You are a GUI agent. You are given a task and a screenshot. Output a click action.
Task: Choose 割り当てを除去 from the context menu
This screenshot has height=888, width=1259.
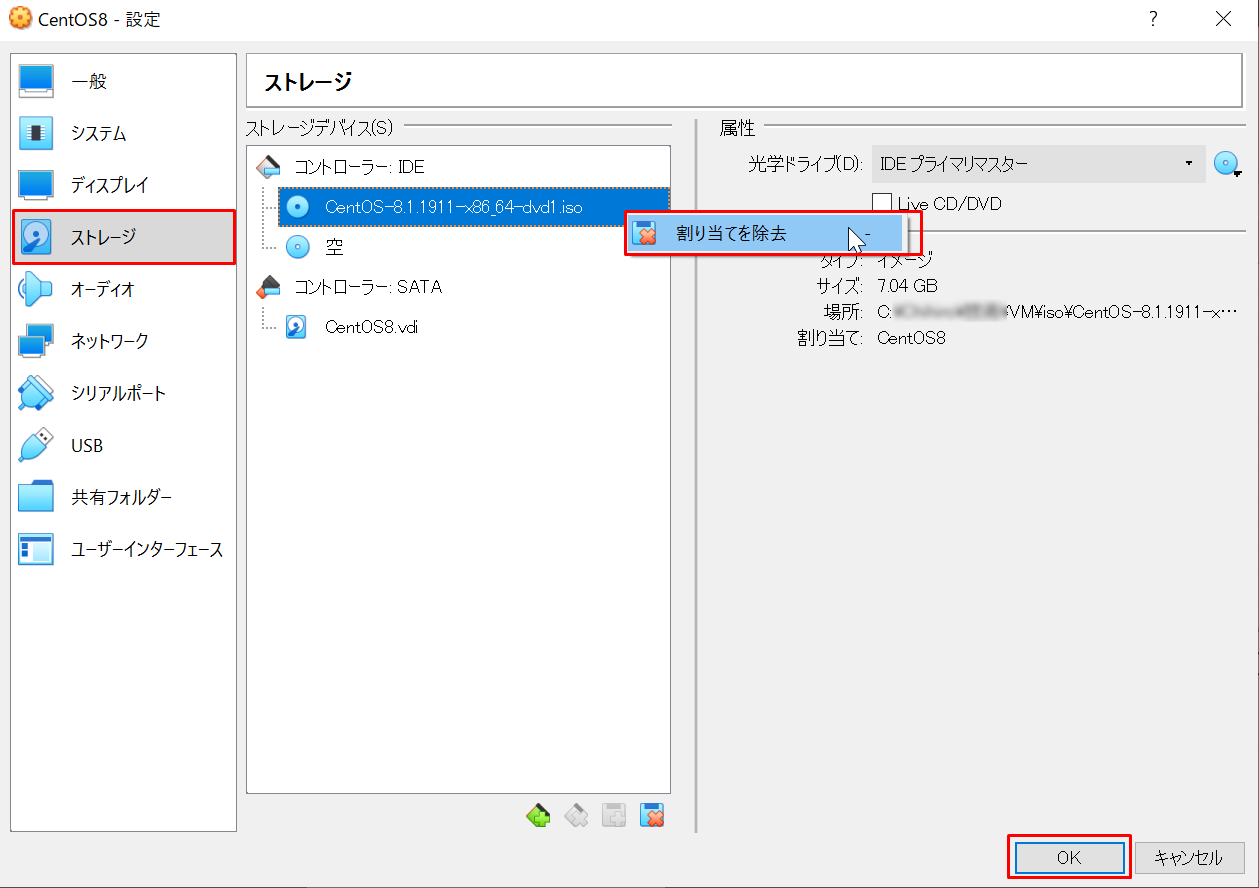pyautogui.click(x=766, y=234)
